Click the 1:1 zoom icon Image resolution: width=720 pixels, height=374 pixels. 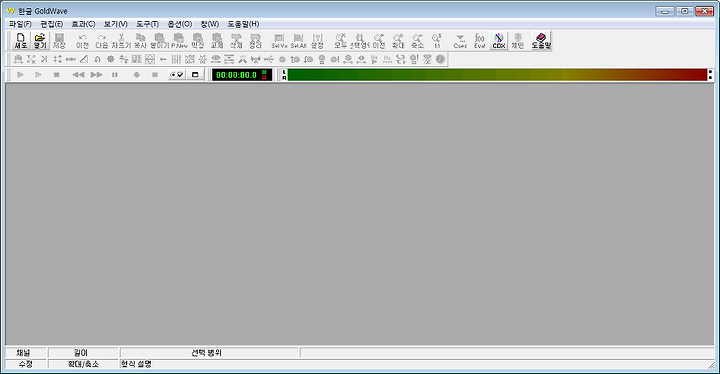coord(437,41)
